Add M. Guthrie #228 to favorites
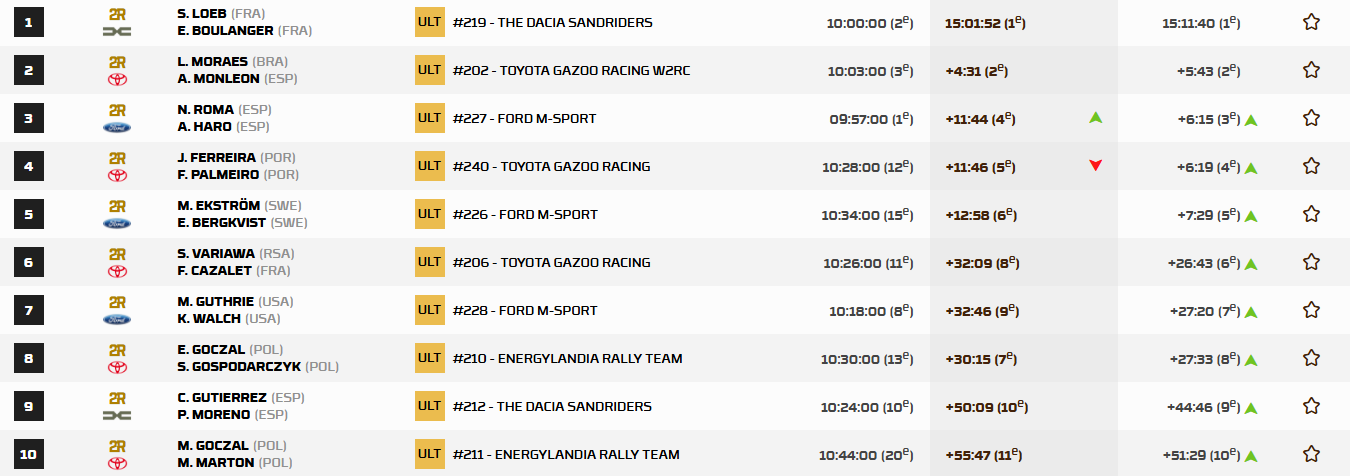This screenshot has height=476, width=1354. click(x=1311, y=310)
